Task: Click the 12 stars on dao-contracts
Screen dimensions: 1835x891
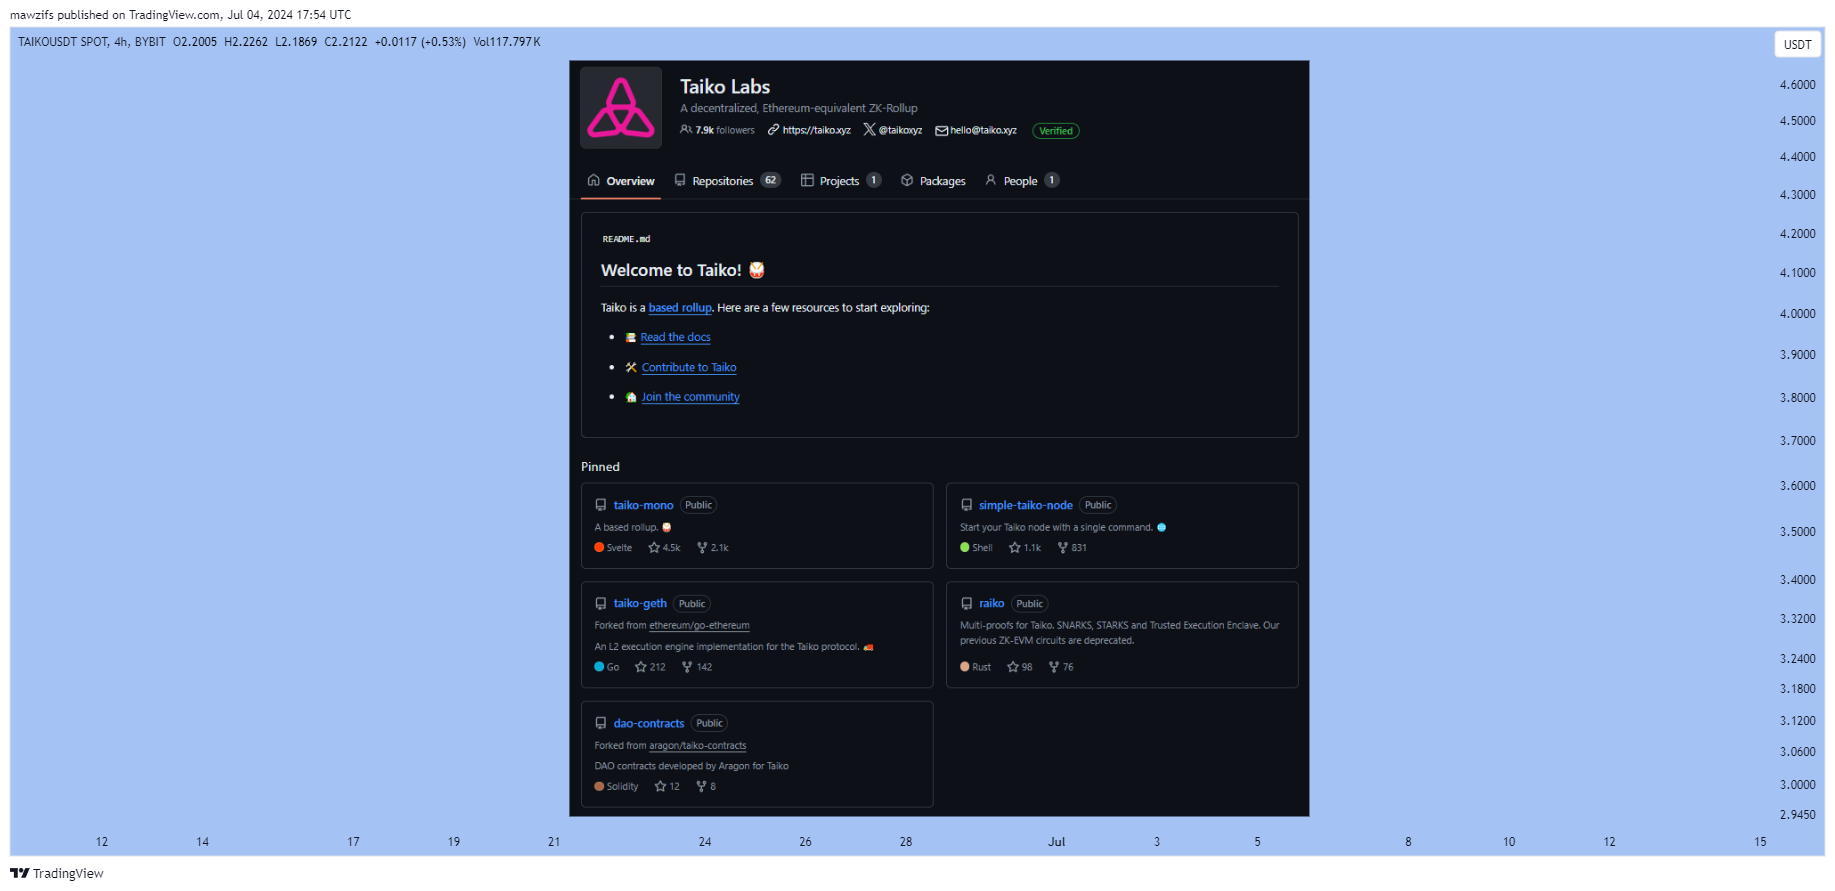Action: coord(667,787)
